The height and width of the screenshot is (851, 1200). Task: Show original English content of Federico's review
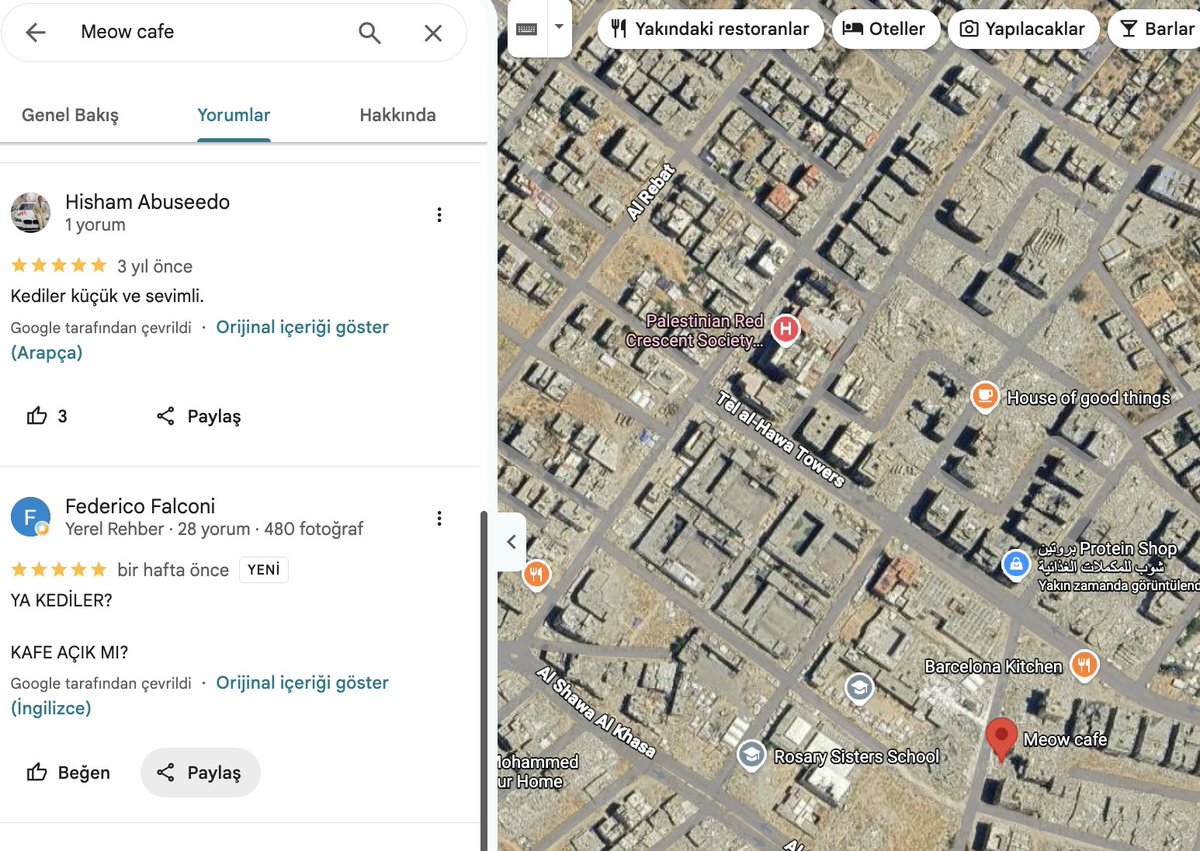(302, 683)
